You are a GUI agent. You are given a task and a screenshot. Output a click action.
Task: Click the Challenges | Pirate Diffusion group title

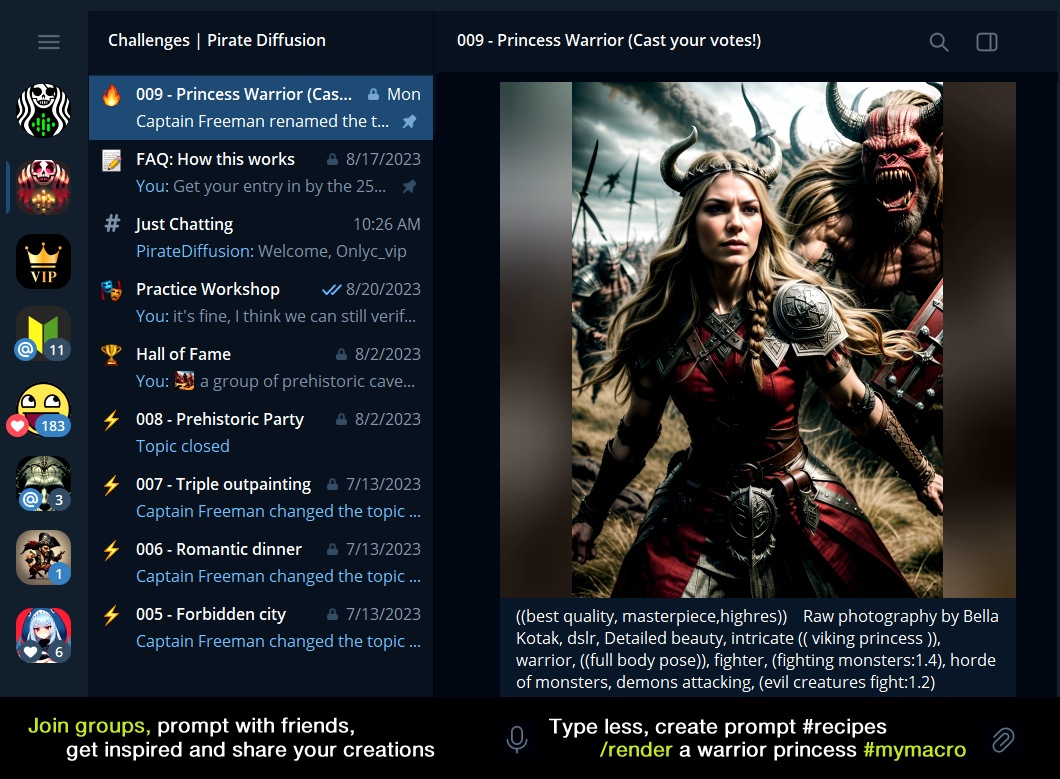pyautogui.click(x=217, y=41)
